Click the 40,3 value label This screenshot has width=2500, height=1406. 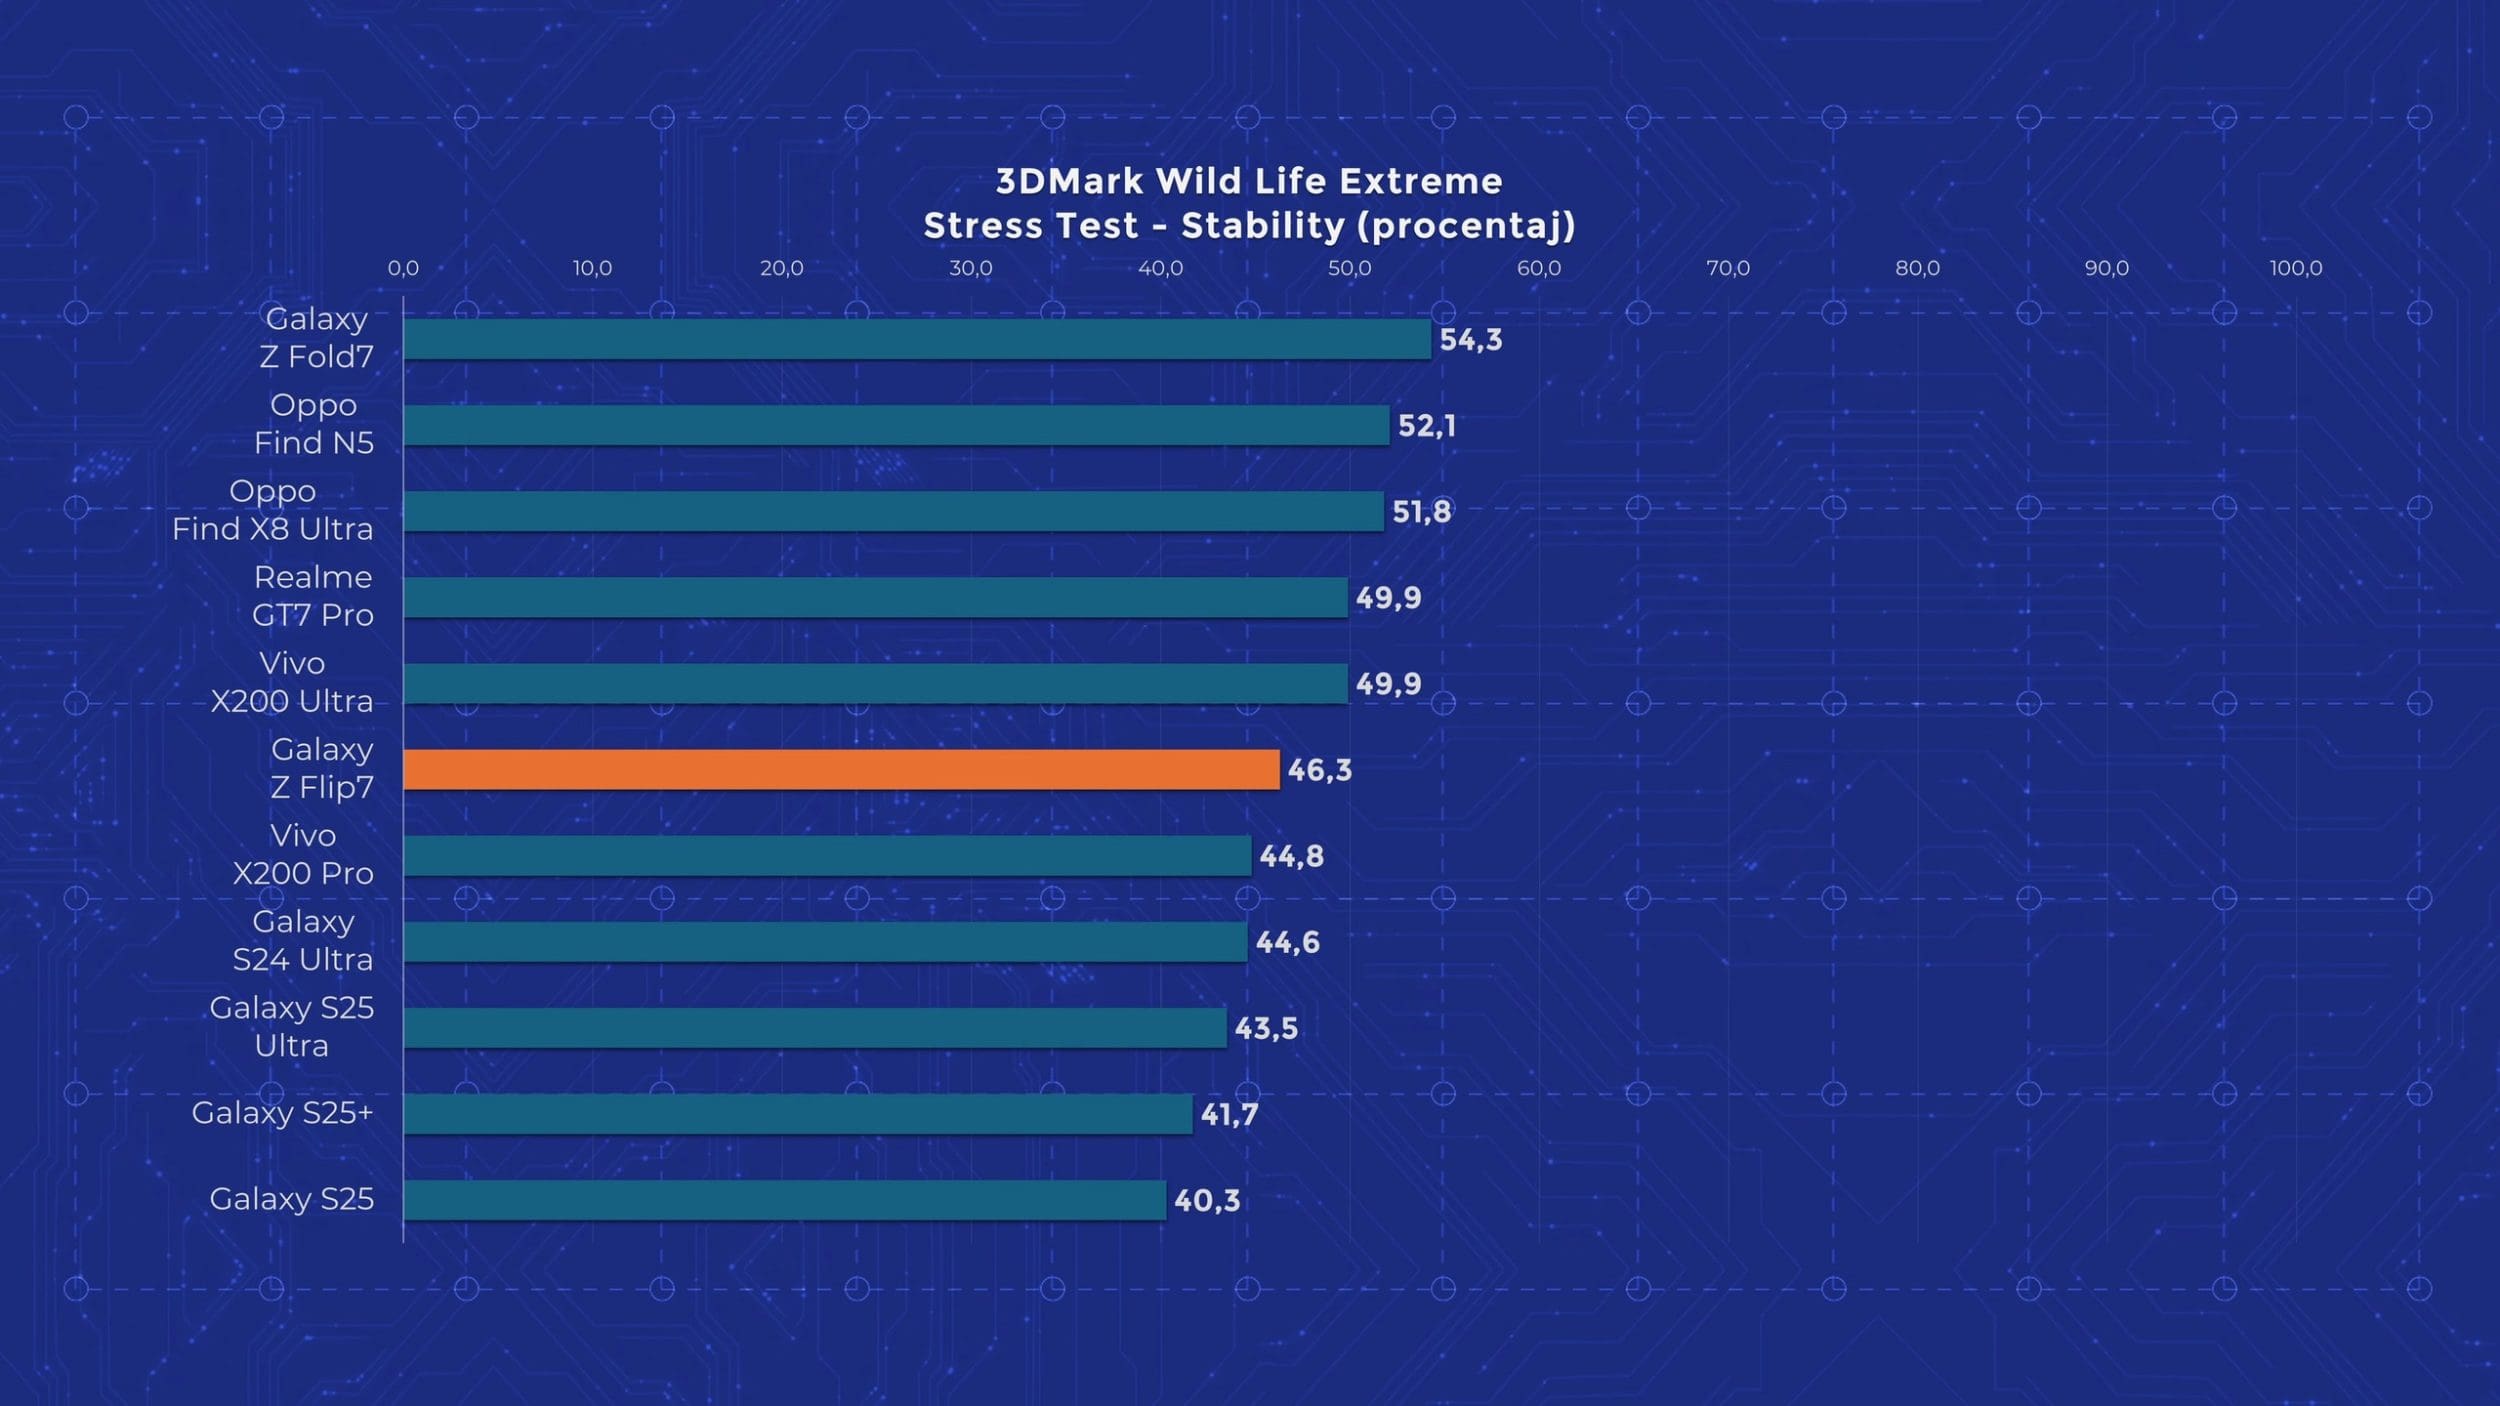(1207, 1200)
